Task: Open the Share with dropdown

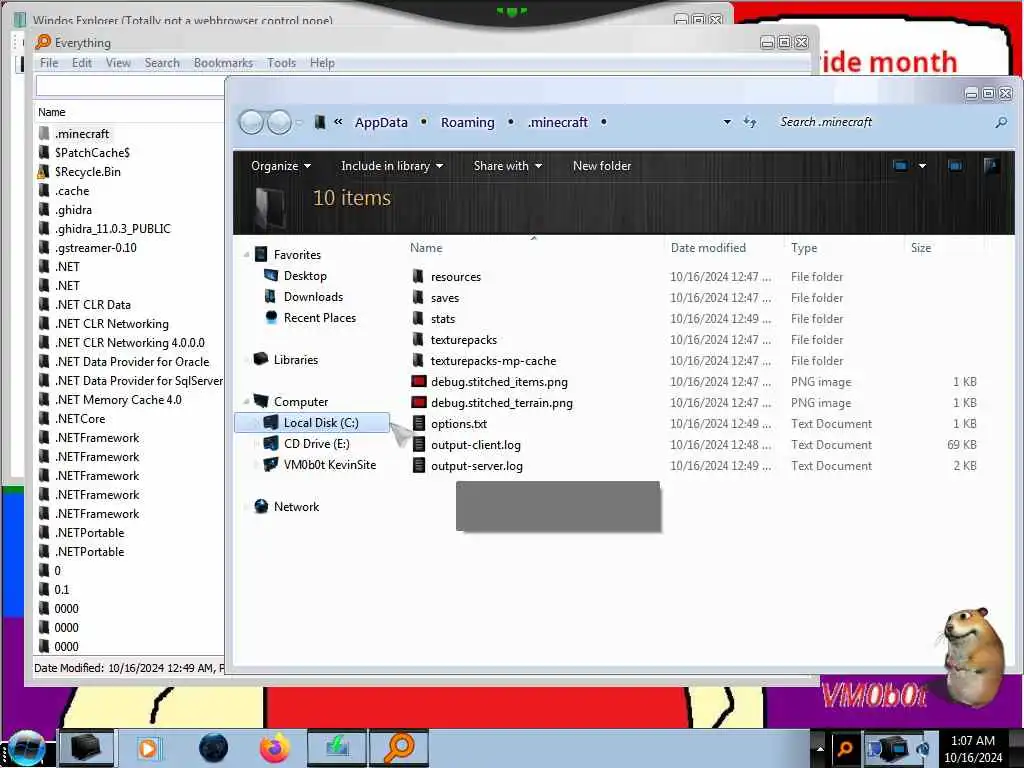Action: [x=507, y=166]
